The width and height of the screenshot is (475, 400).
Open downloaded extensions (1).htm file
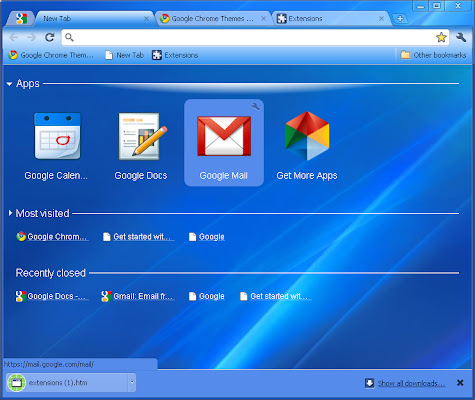tap(67, 383)
